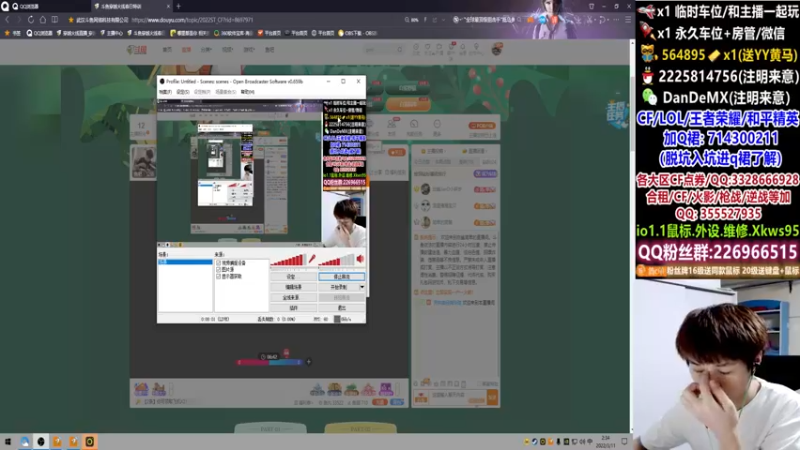This screenshot has width=800, height=450.
Task: Expand the 游戏 dropdown in Douyu navigation
Action: click(x=249, y=50)
